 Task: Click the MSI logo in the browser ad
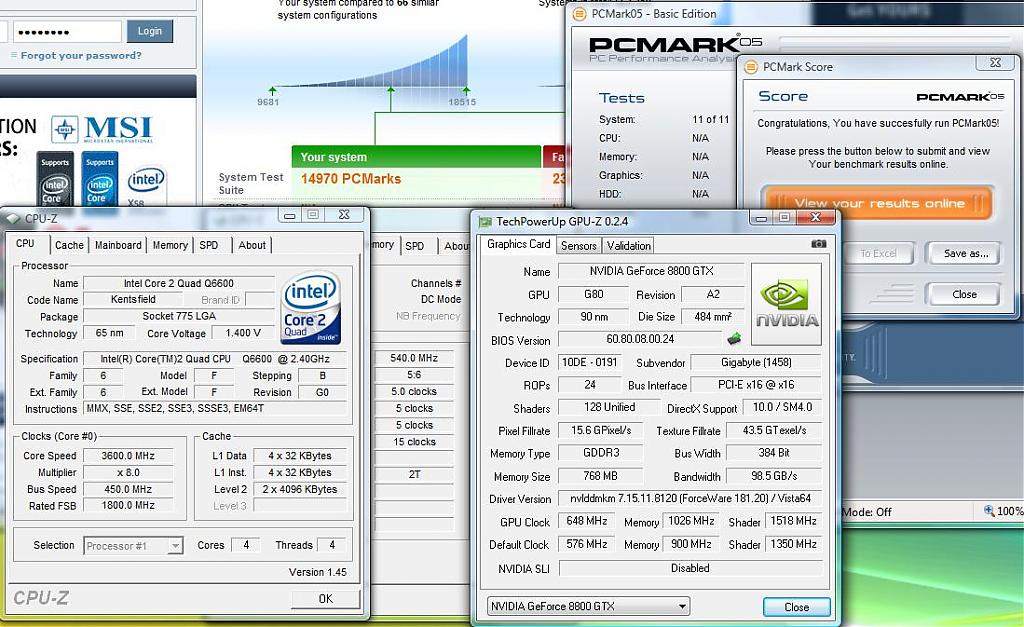pyautogui.click(x=103, y=129)
